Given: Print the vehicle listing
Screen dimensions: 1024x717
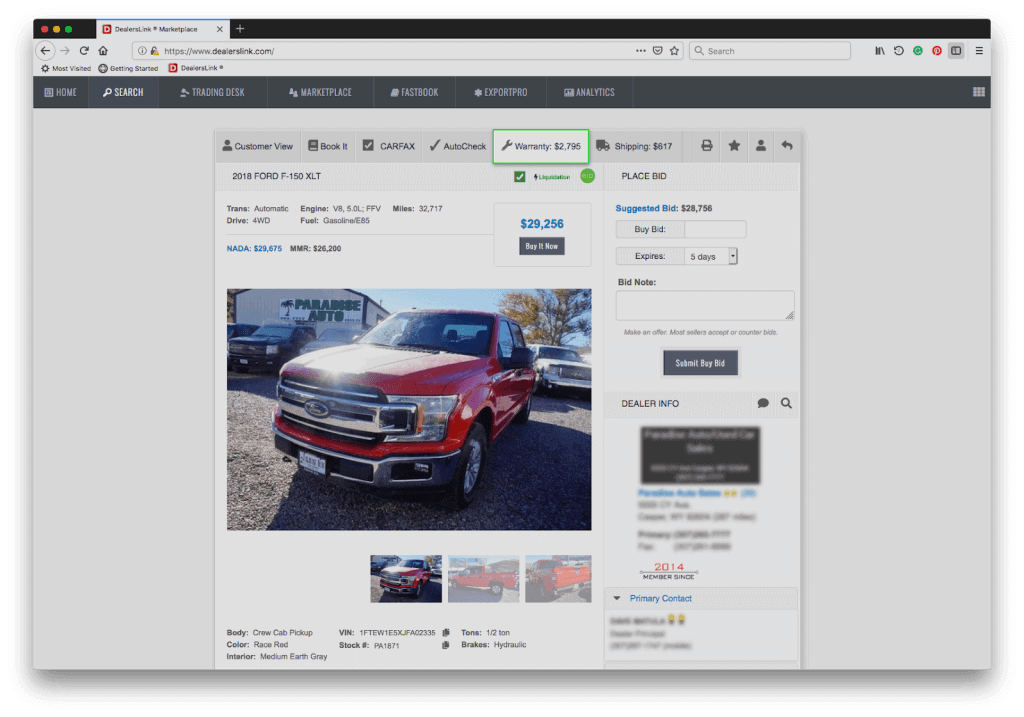Looking at the screenshot, I should coord(707,146).
